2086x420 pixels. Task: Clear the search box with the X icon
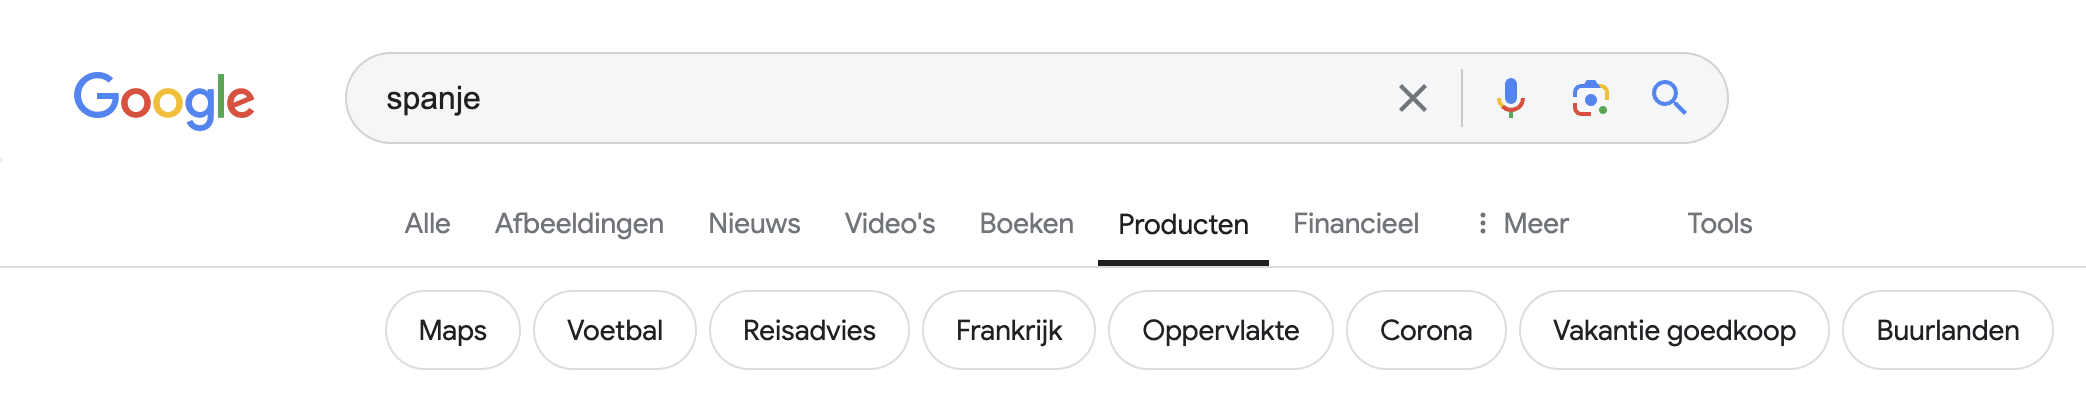pos(1412,98)
